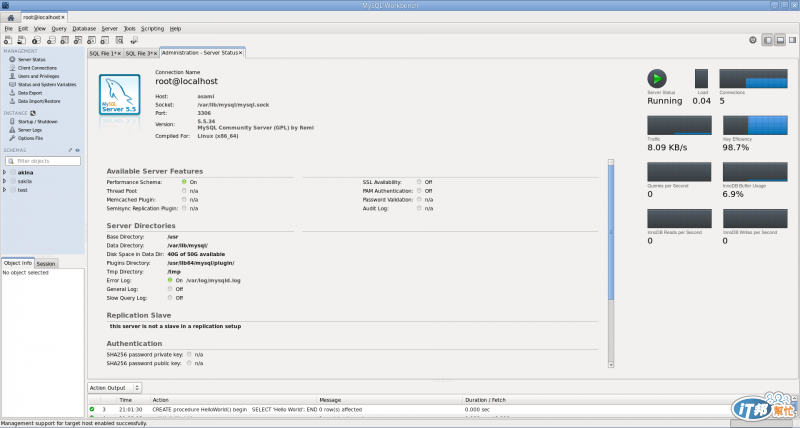Switch to the Session tab
The height and width of the screenshot is (428, 800).
(x=46, y=264)
